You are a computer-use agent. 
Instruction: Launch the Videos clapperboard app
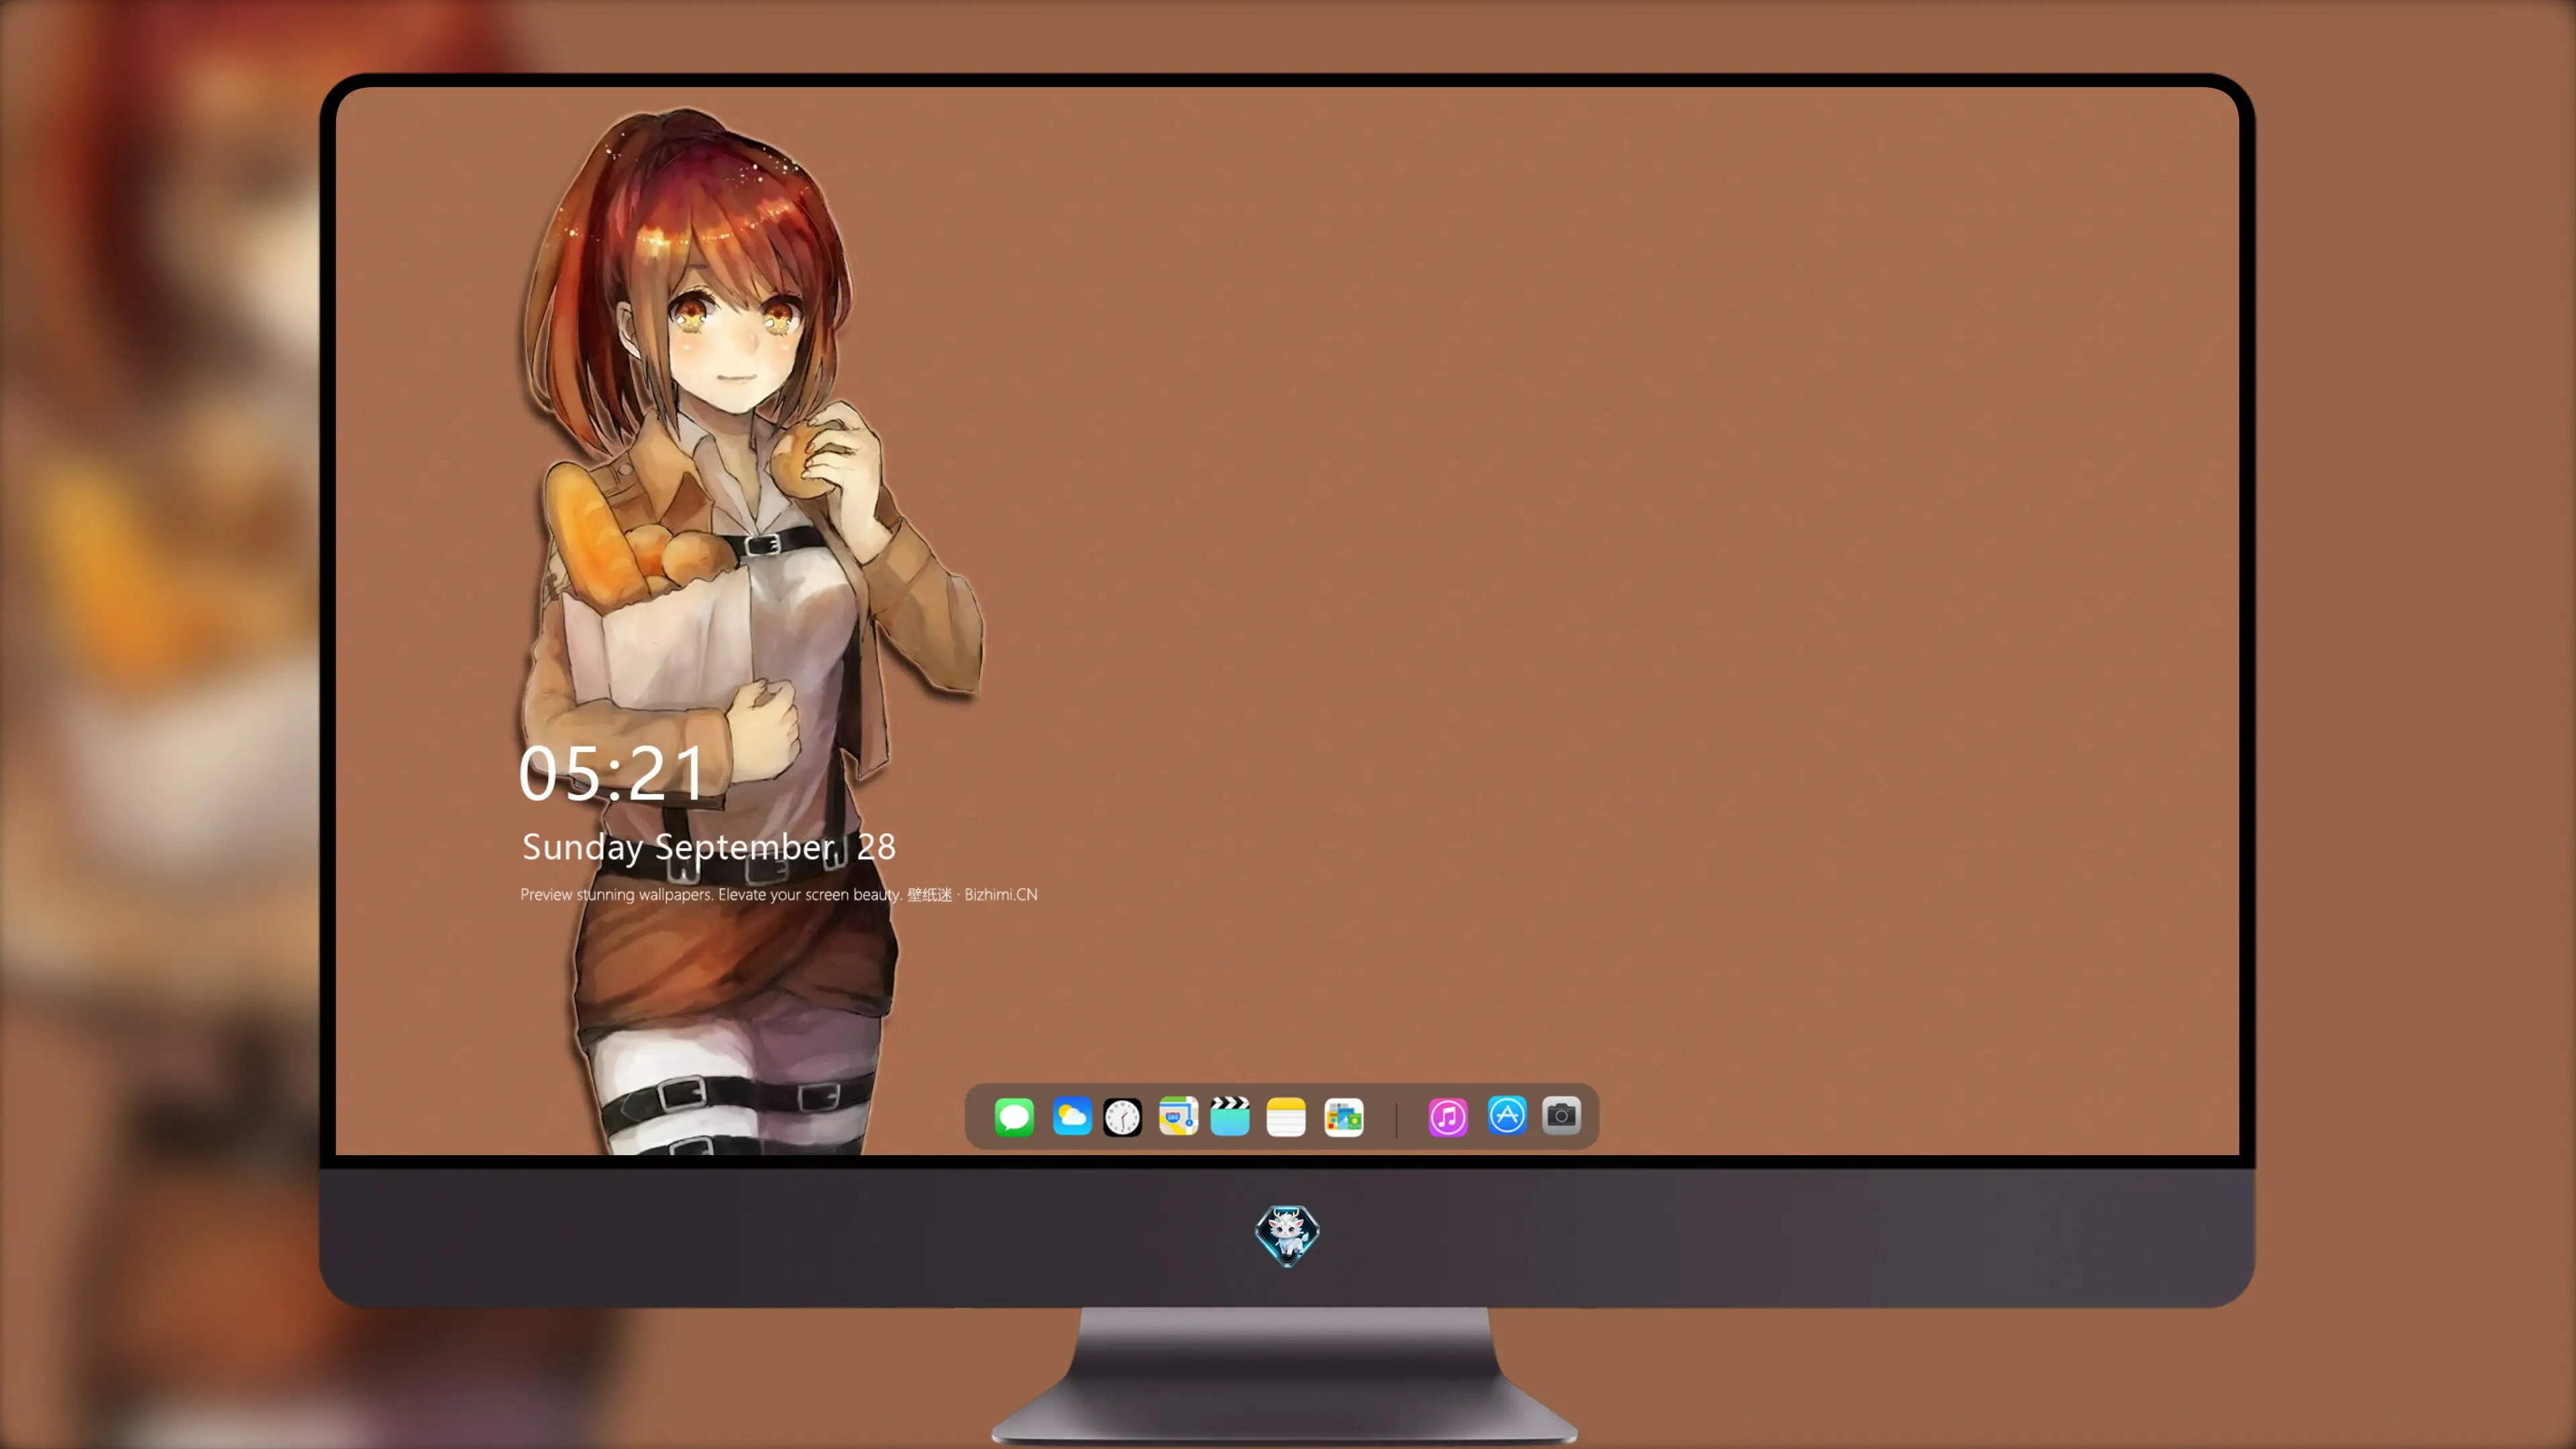[x=1230, y=1116]
